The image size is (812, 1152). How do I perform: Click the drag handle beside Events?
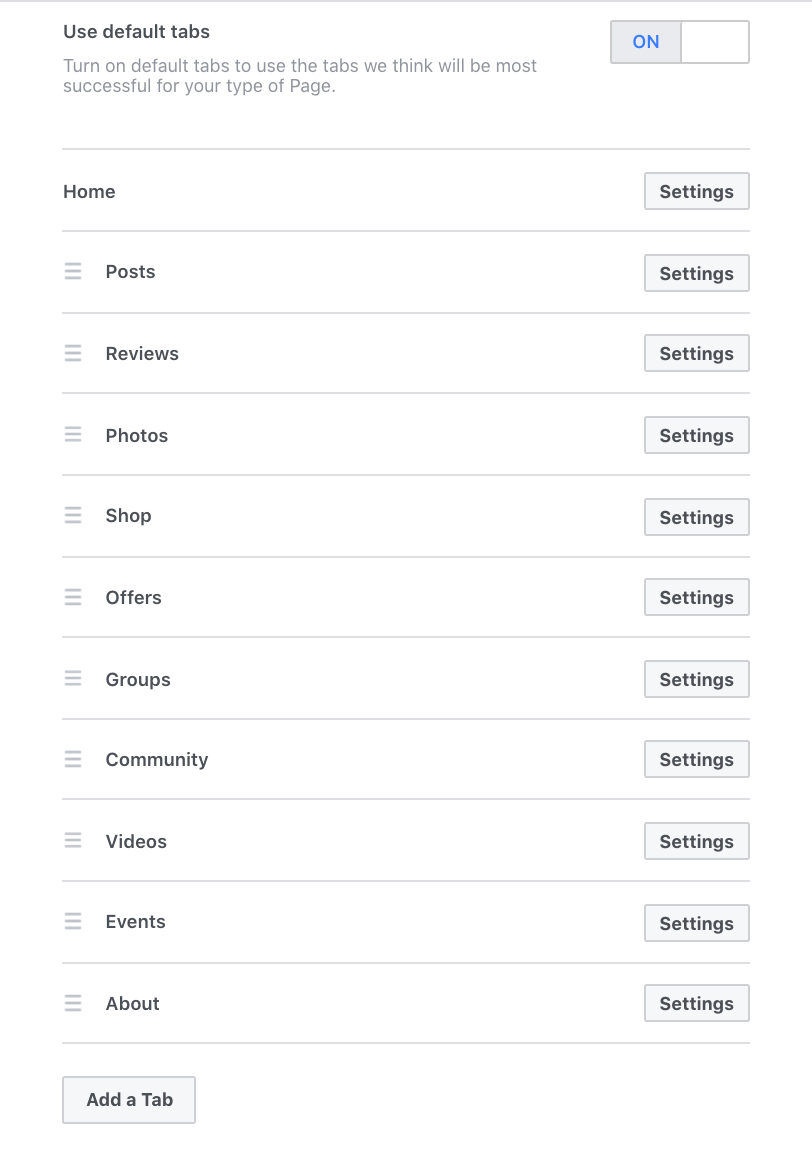(x=73, y=922)
